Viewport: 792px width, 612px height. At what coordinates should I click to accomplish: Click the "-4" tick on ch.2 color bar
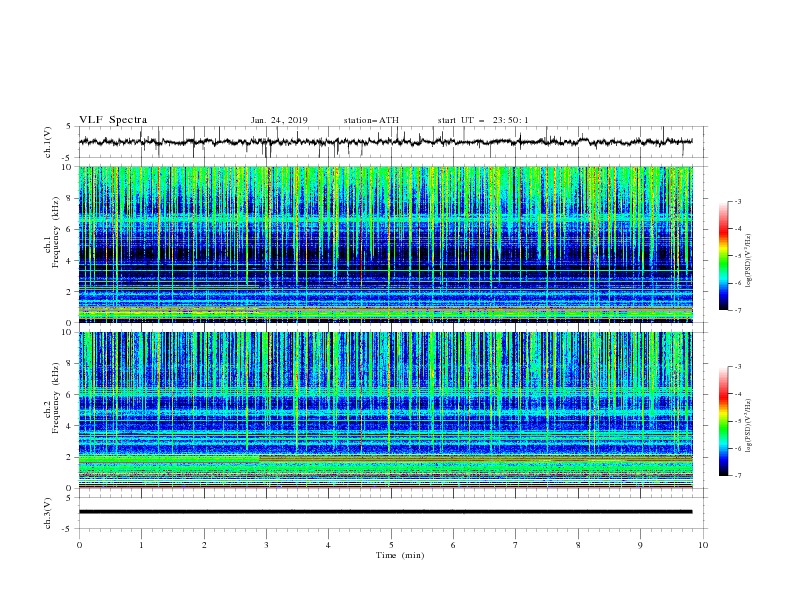point(737,394)
